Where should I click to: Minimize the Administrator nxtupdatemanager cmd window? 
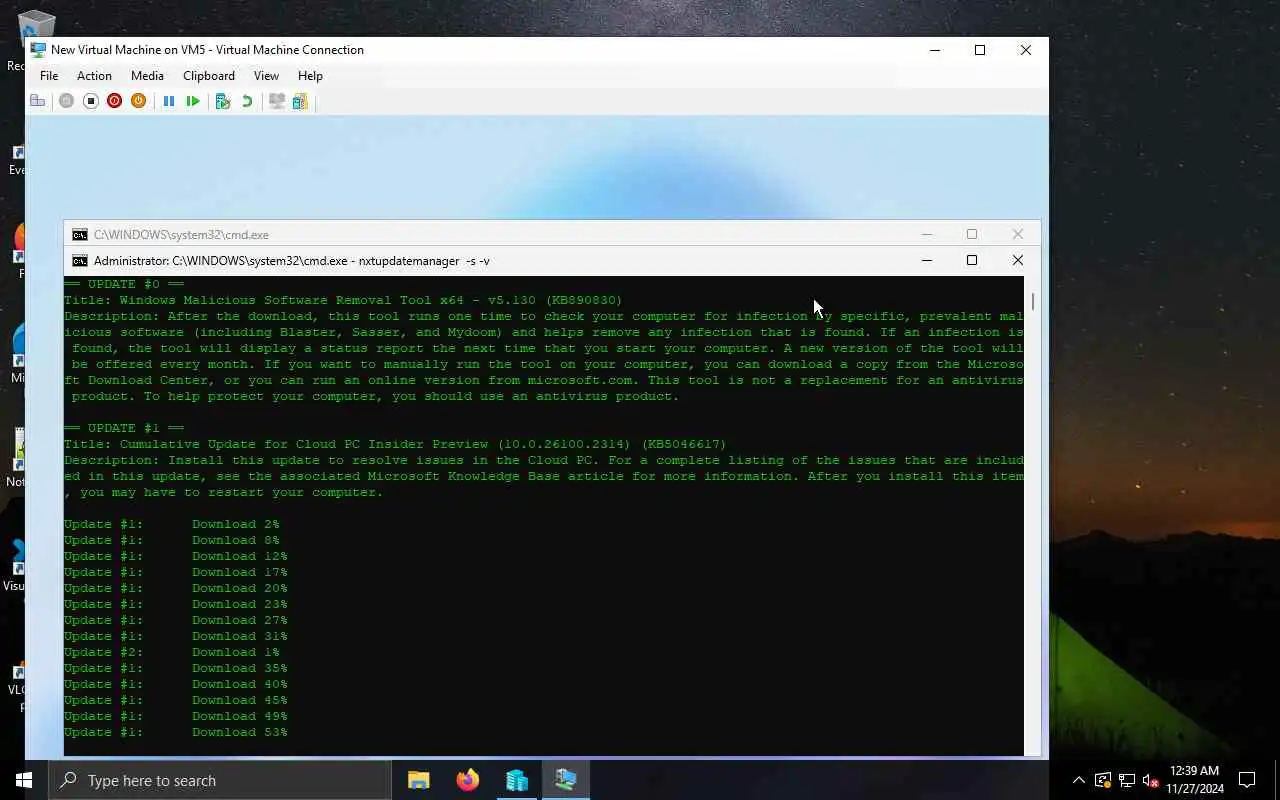pyautogui.click(x=927, y=260)
